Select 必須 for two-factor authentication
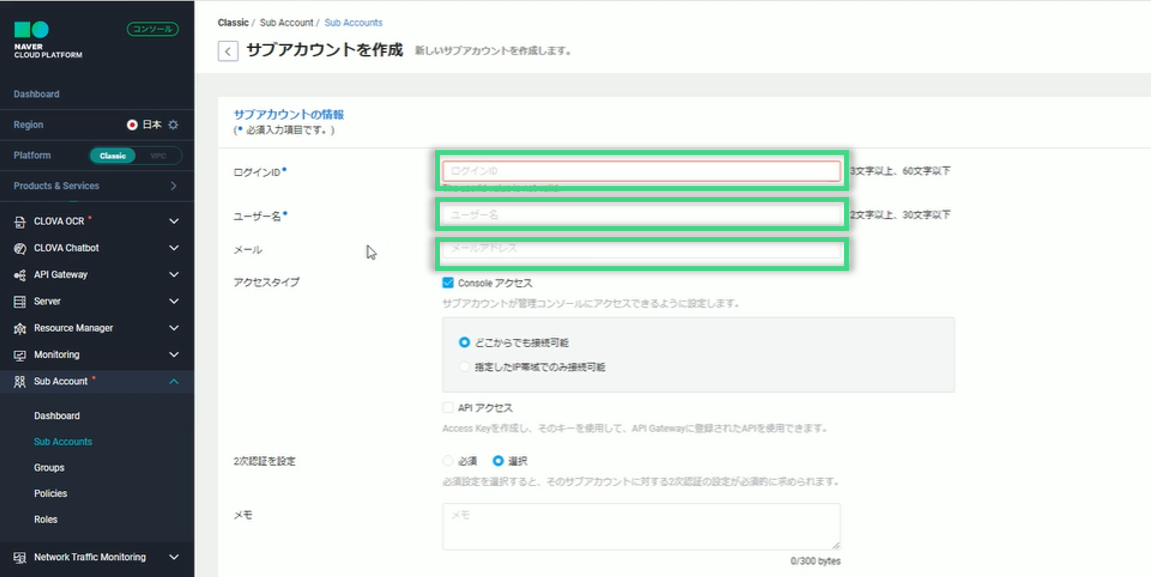 (x=448, y=461)
